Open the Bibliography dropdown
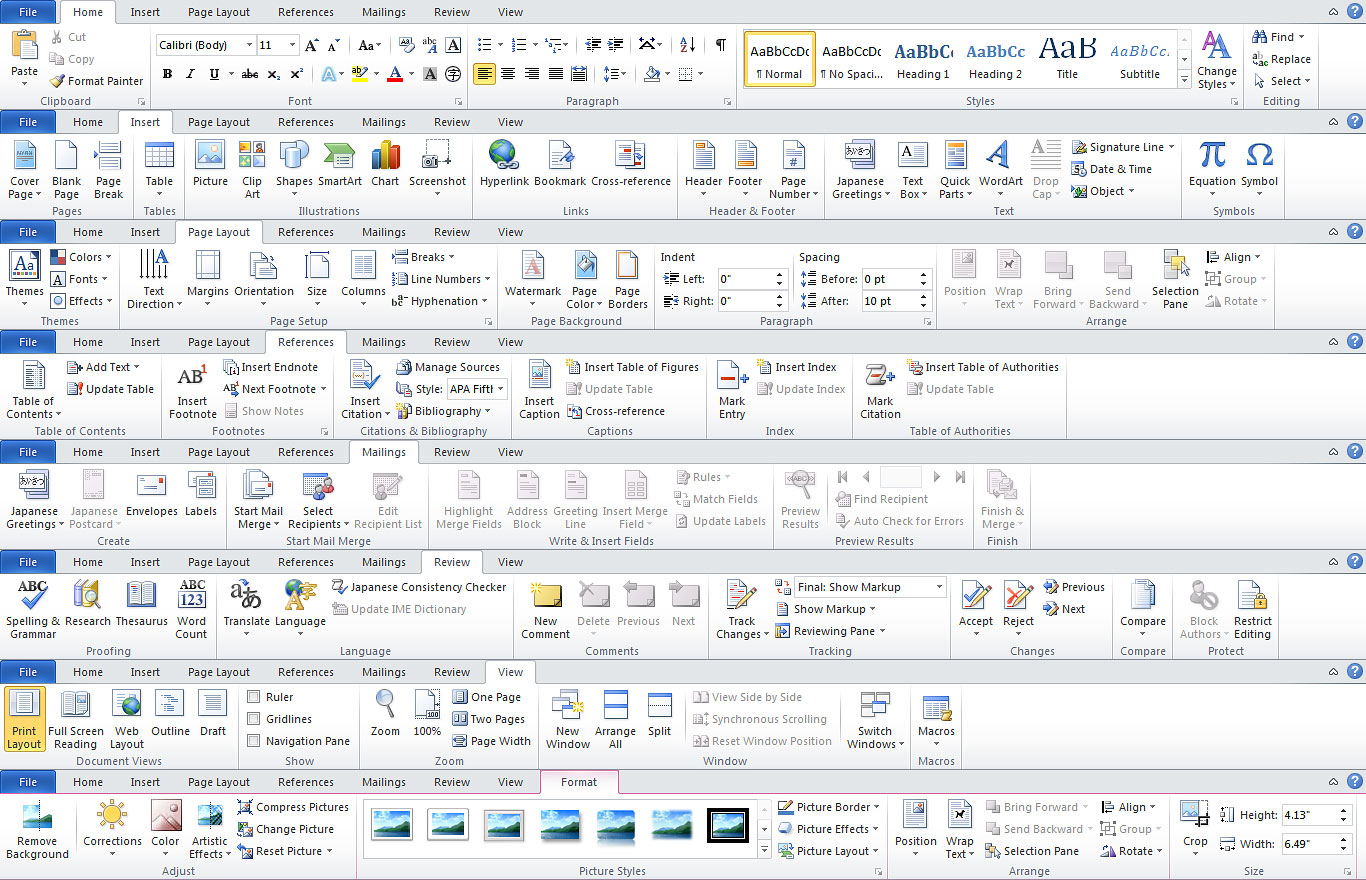This screenshot has height=880, width=1366. tap(443, 411)
